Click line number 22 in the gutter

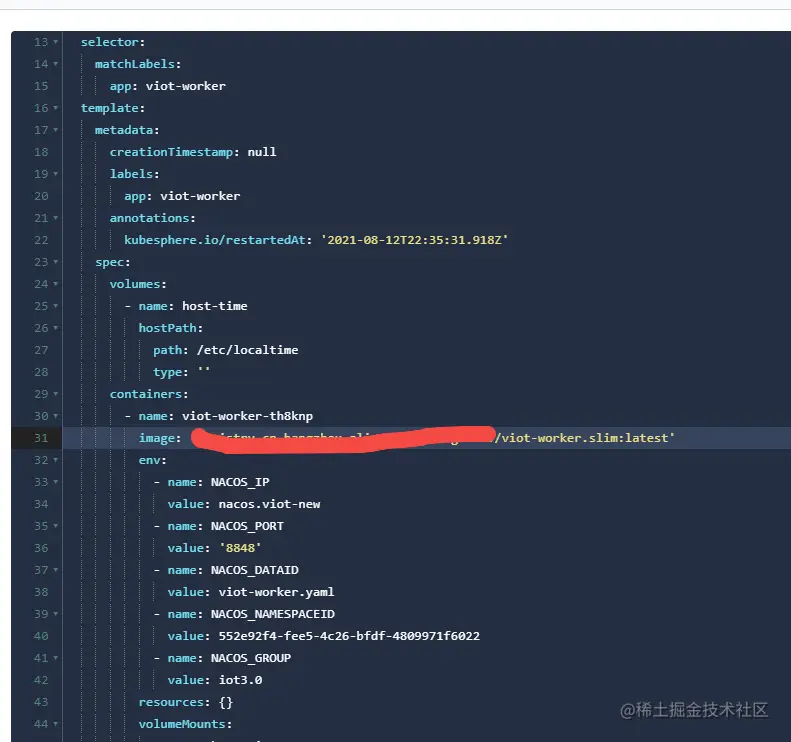coord(41,240)
